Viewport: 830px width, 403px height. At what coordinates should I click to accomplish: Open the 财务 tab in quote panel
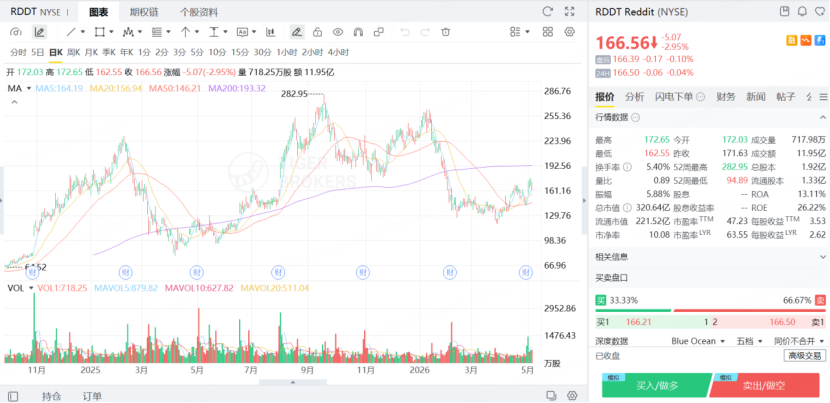point(726,96)
